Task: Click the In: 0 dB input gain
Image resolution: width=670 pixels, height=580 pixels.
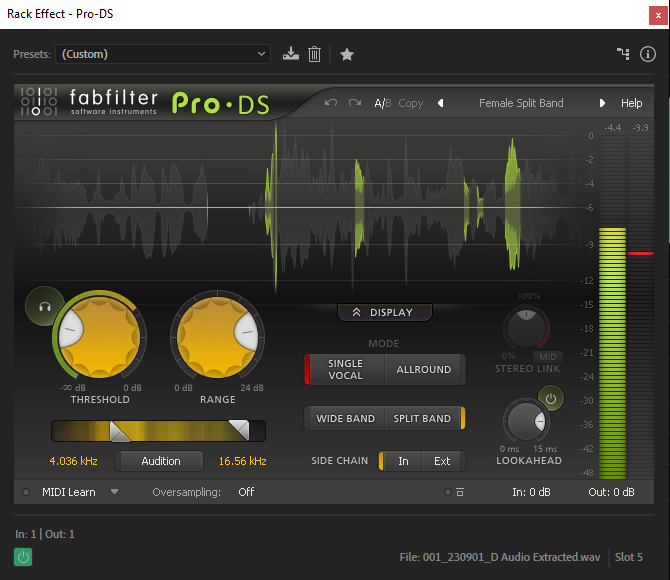Action: click(x=531, y=492)
